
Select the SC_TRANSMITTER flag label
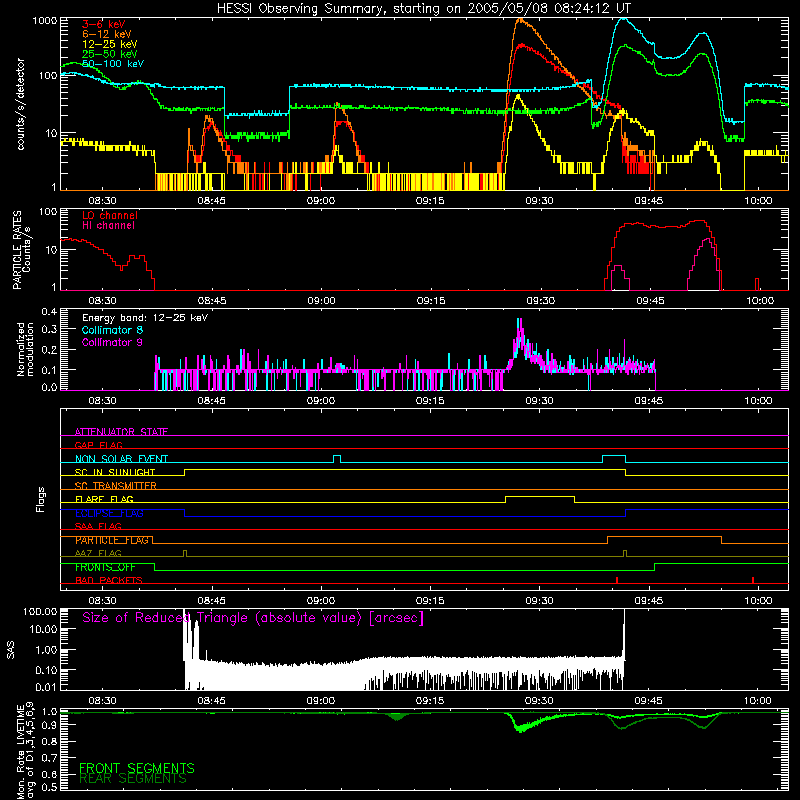(116, 486)
